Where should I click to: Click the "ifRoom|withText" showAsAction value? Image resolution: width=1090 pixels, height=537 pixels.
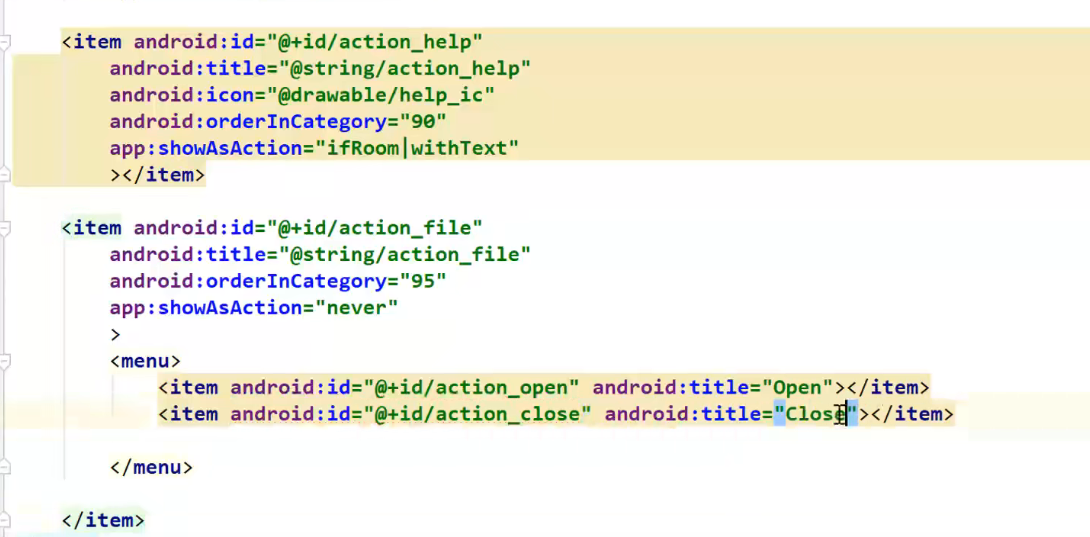[417, 148]
